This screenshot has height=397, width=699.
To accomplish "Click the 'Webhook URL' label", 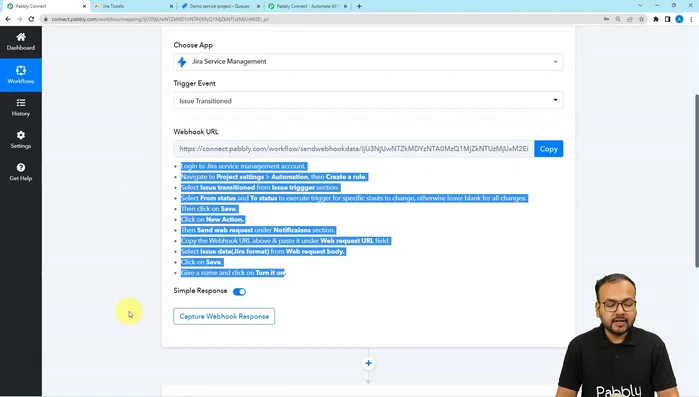I will [x=196, y=132].
